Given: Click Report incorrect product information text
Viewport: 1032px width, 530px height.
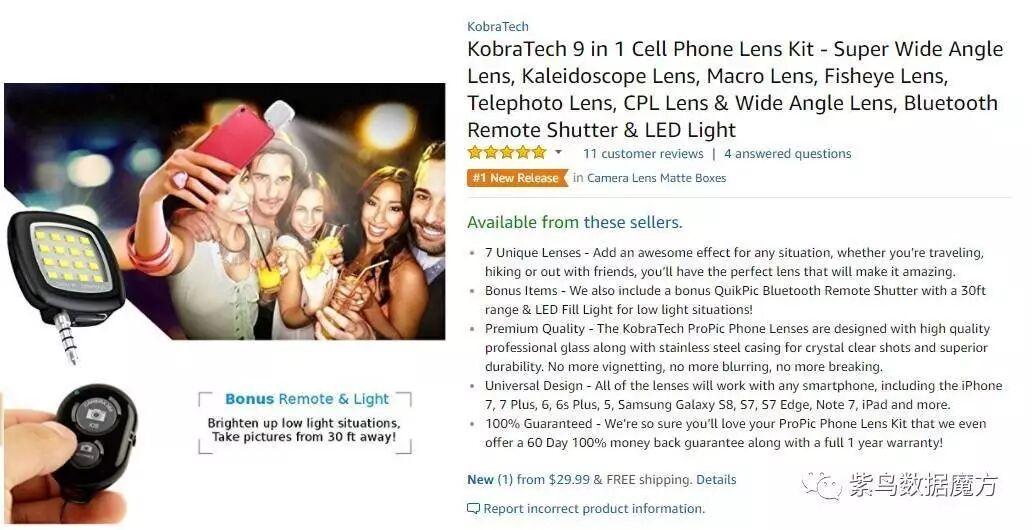Looking at the screenshot, I should [x=594, y=509].
